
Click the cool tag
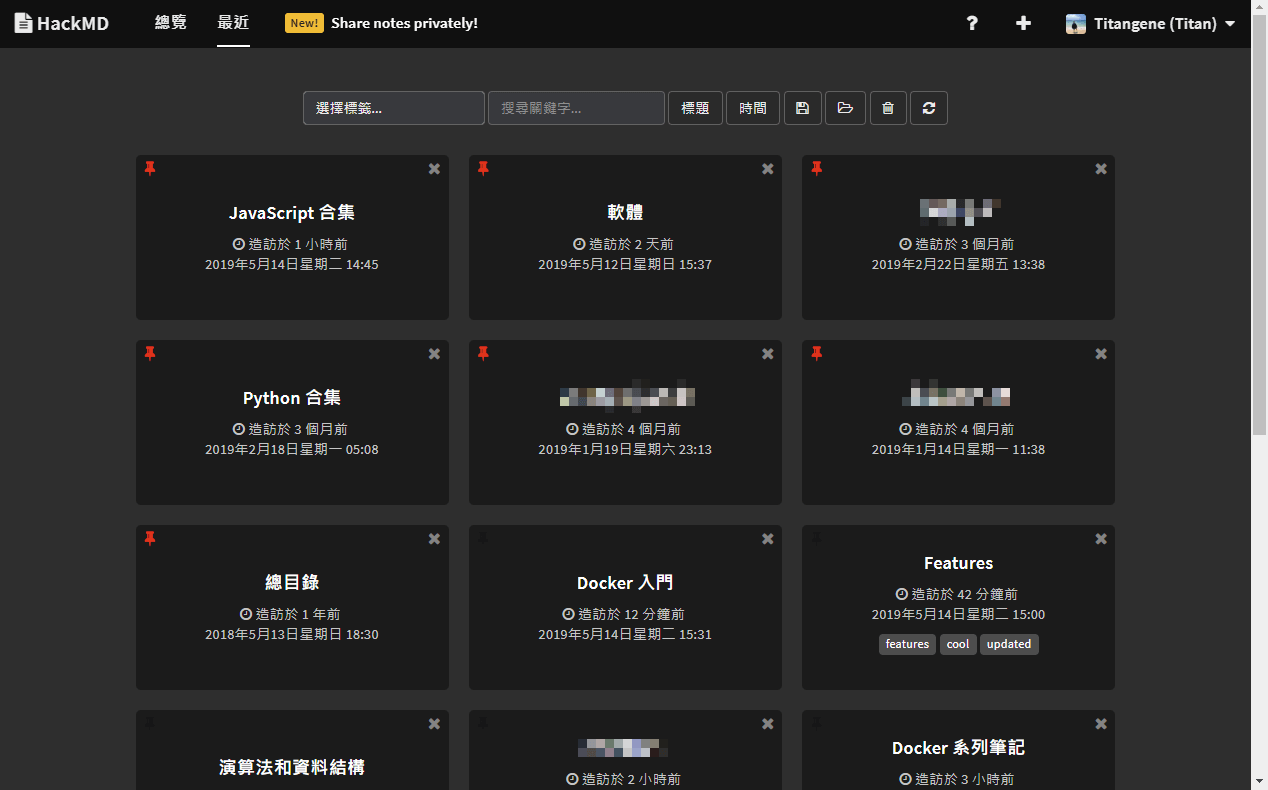958,644
